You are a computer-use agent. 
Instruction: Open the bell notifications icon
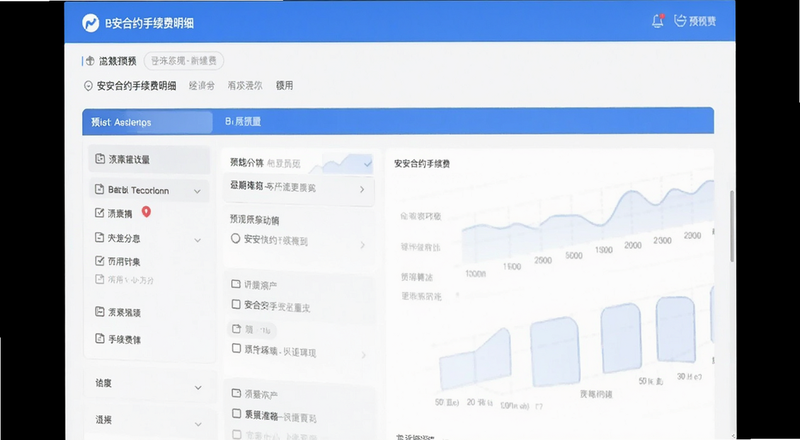click(658, 21)
